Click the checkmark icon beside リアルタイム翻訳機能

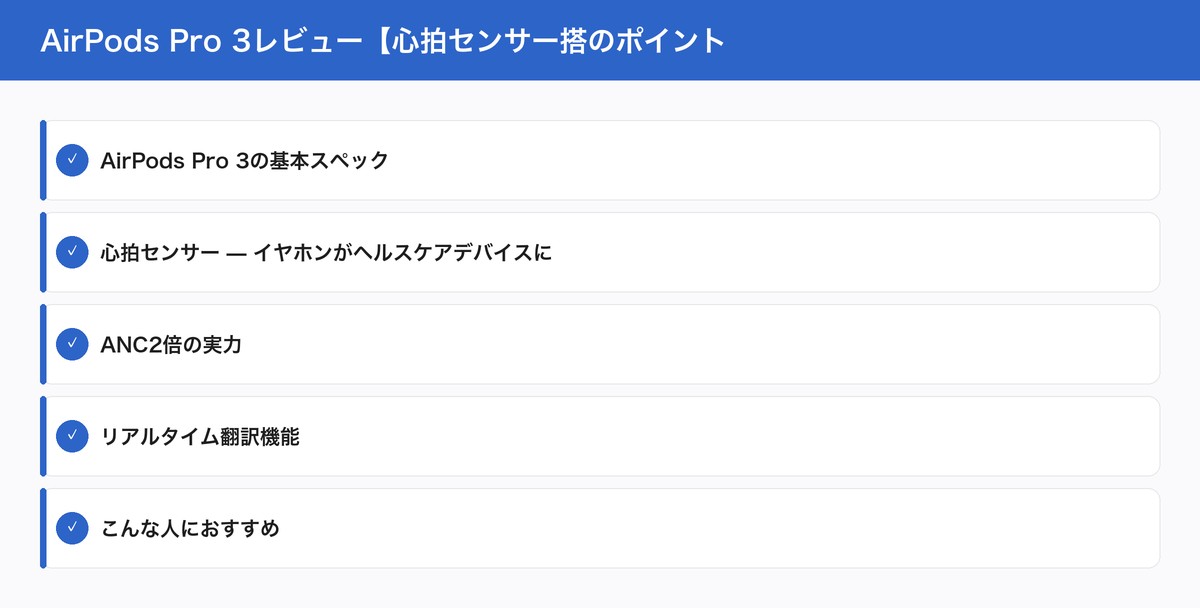coord(71,435)
